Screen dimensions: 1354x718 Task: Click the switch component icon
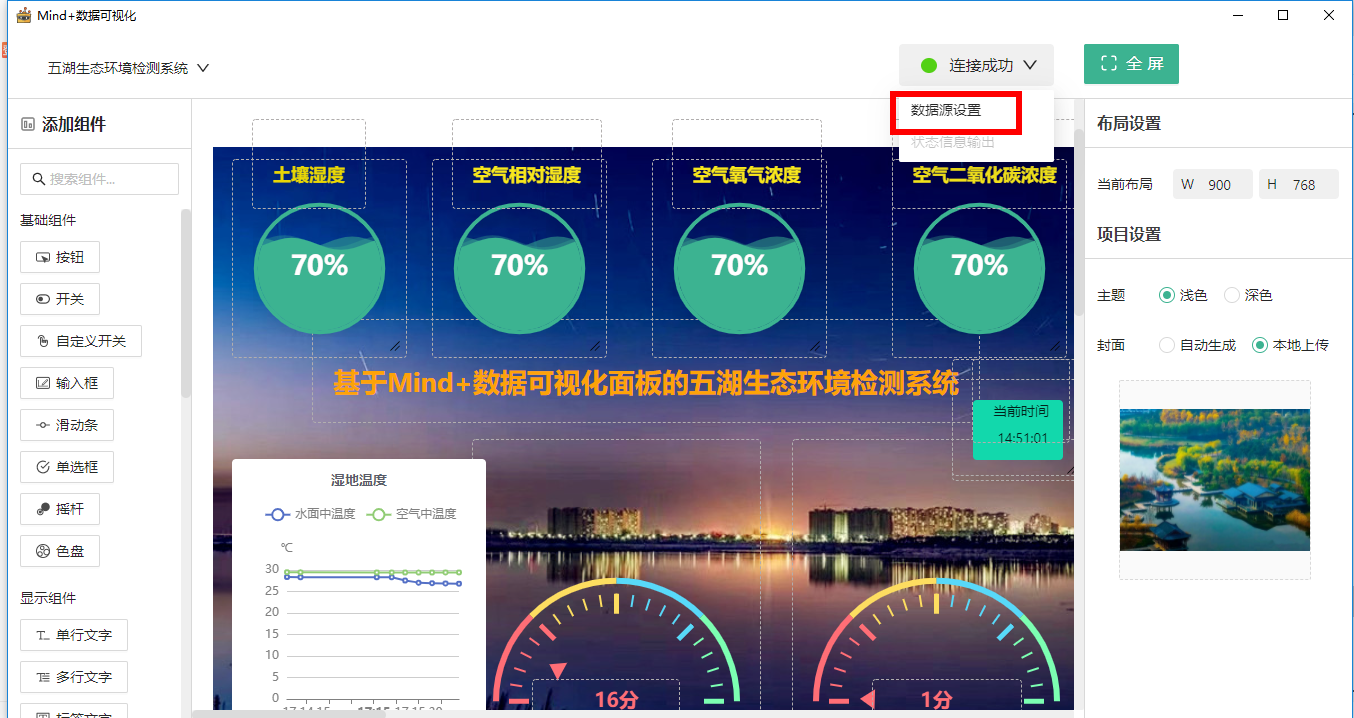click(x=43, y=299)
